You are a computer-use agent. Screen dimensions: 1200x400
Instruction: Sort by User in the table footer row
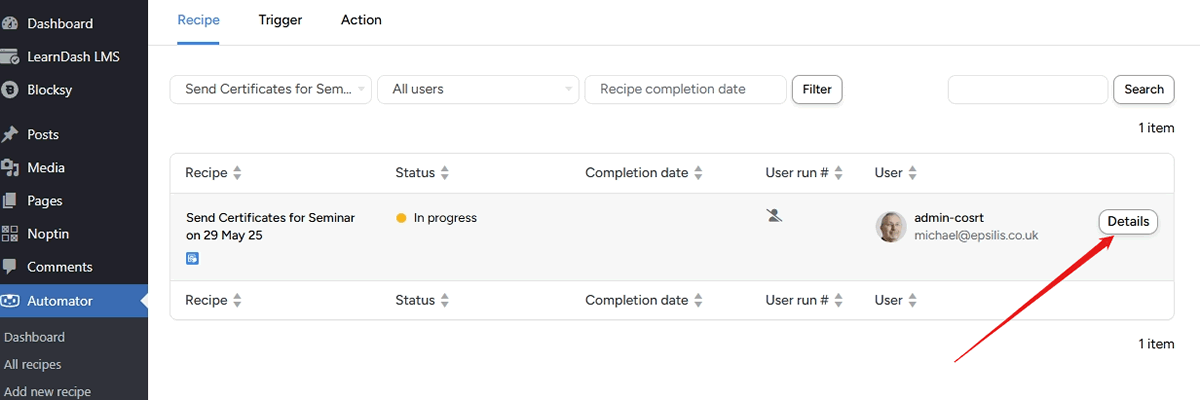[x=895, y=300]
